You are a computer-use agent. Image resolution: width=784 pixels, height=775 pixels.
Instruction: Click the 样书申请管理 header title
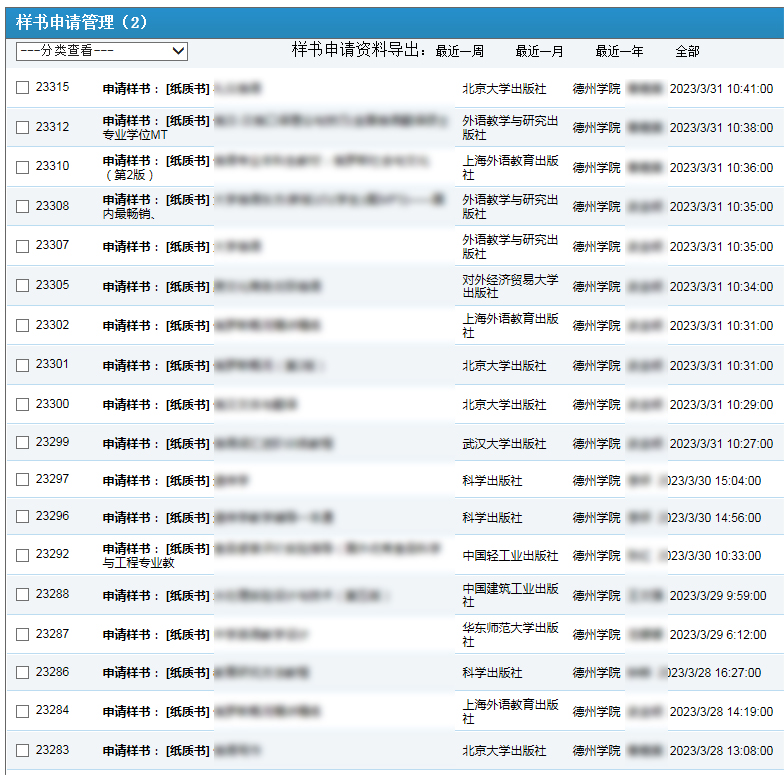tap(82, 22)
